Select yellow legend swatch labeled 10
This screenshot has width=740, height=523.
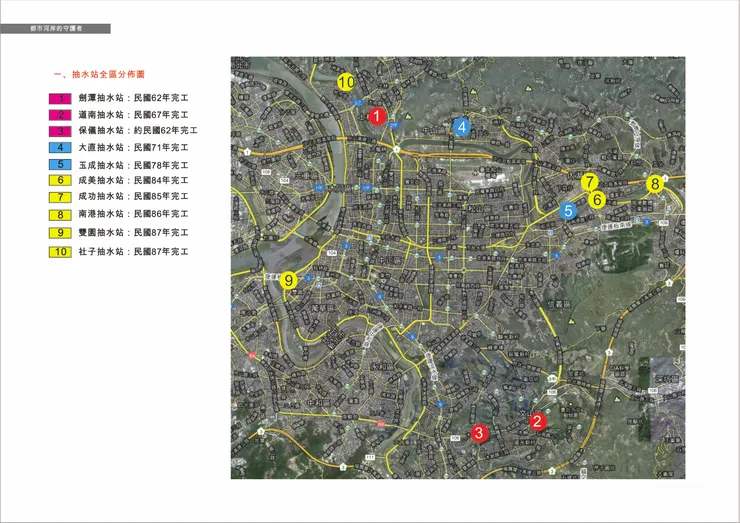point(60,252)
